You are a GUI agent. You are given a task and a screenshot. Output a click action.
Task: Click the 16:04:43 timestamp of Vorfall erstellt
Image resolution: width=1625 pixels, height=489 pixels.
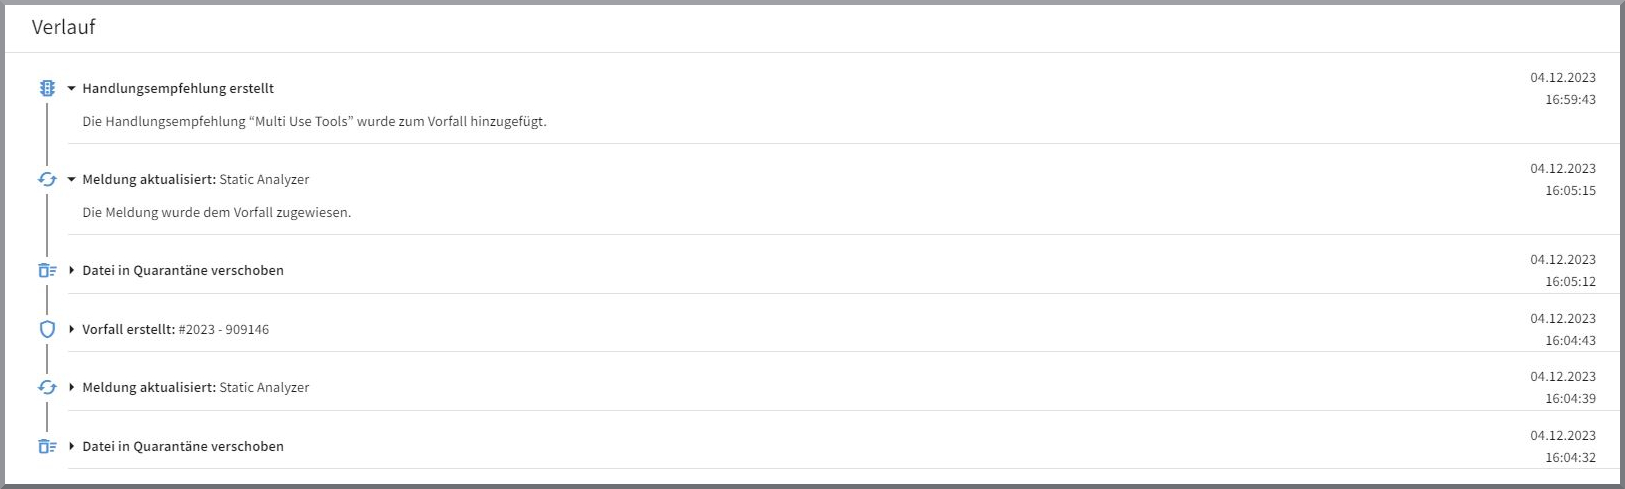point(1570,341)
